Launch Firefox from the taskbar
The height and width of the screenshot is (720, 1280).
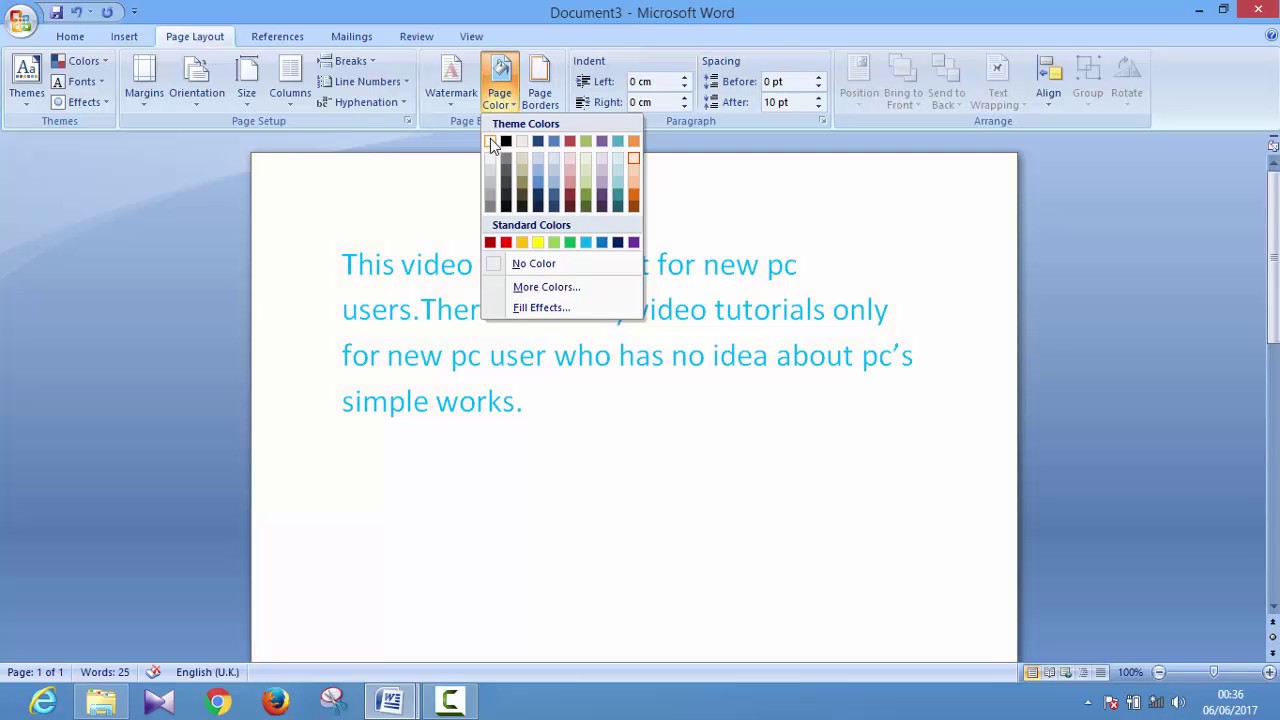[275, 702]
